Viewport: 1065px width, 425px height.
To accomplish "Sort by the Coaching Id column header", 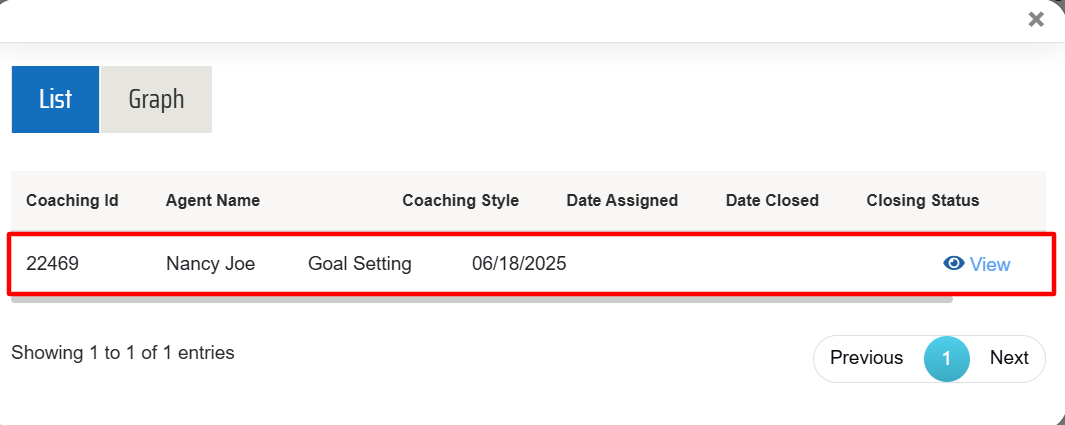I will click(72, 200).
